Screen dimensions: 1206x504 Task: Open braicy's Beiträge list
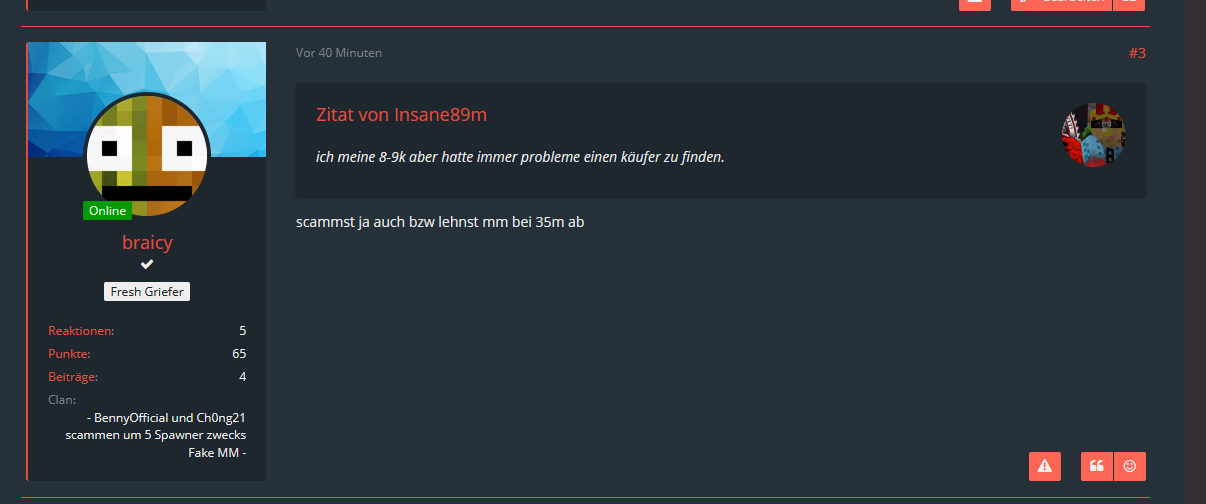(x=147, y=377)
